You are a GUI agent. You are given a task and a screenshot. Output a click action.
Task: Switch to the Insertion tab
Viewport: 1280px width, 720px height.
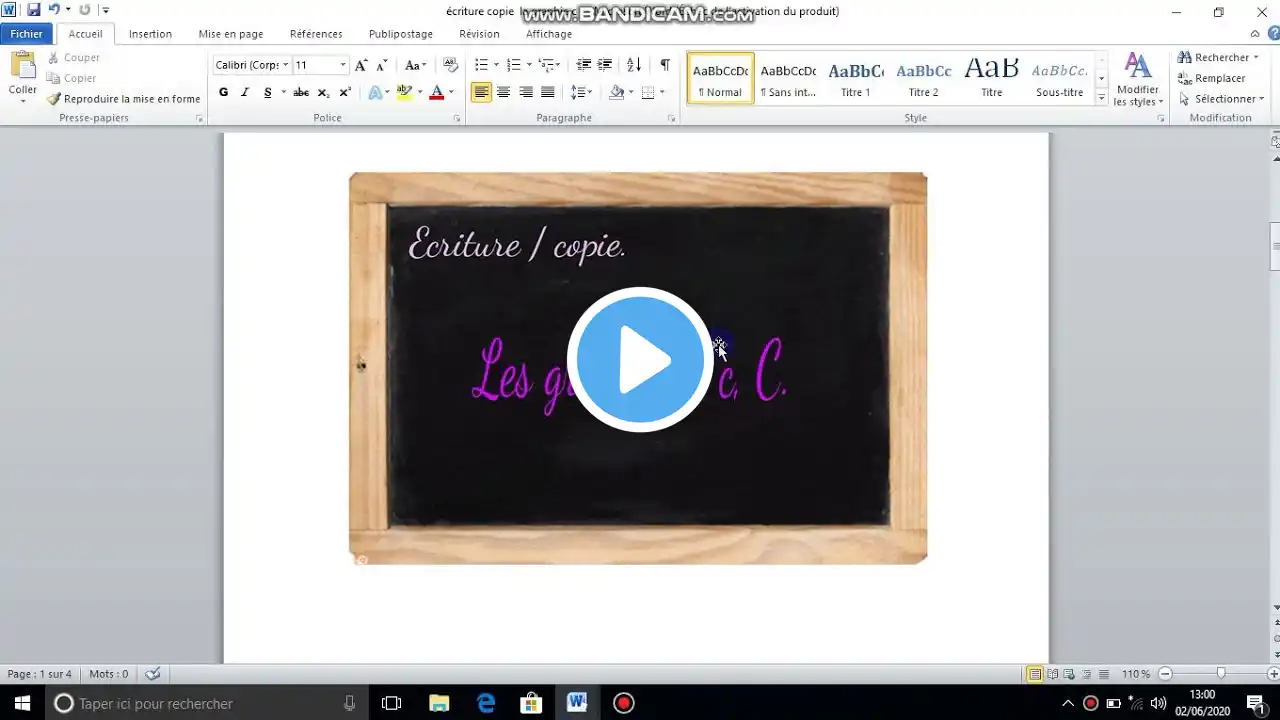point(150,34)
